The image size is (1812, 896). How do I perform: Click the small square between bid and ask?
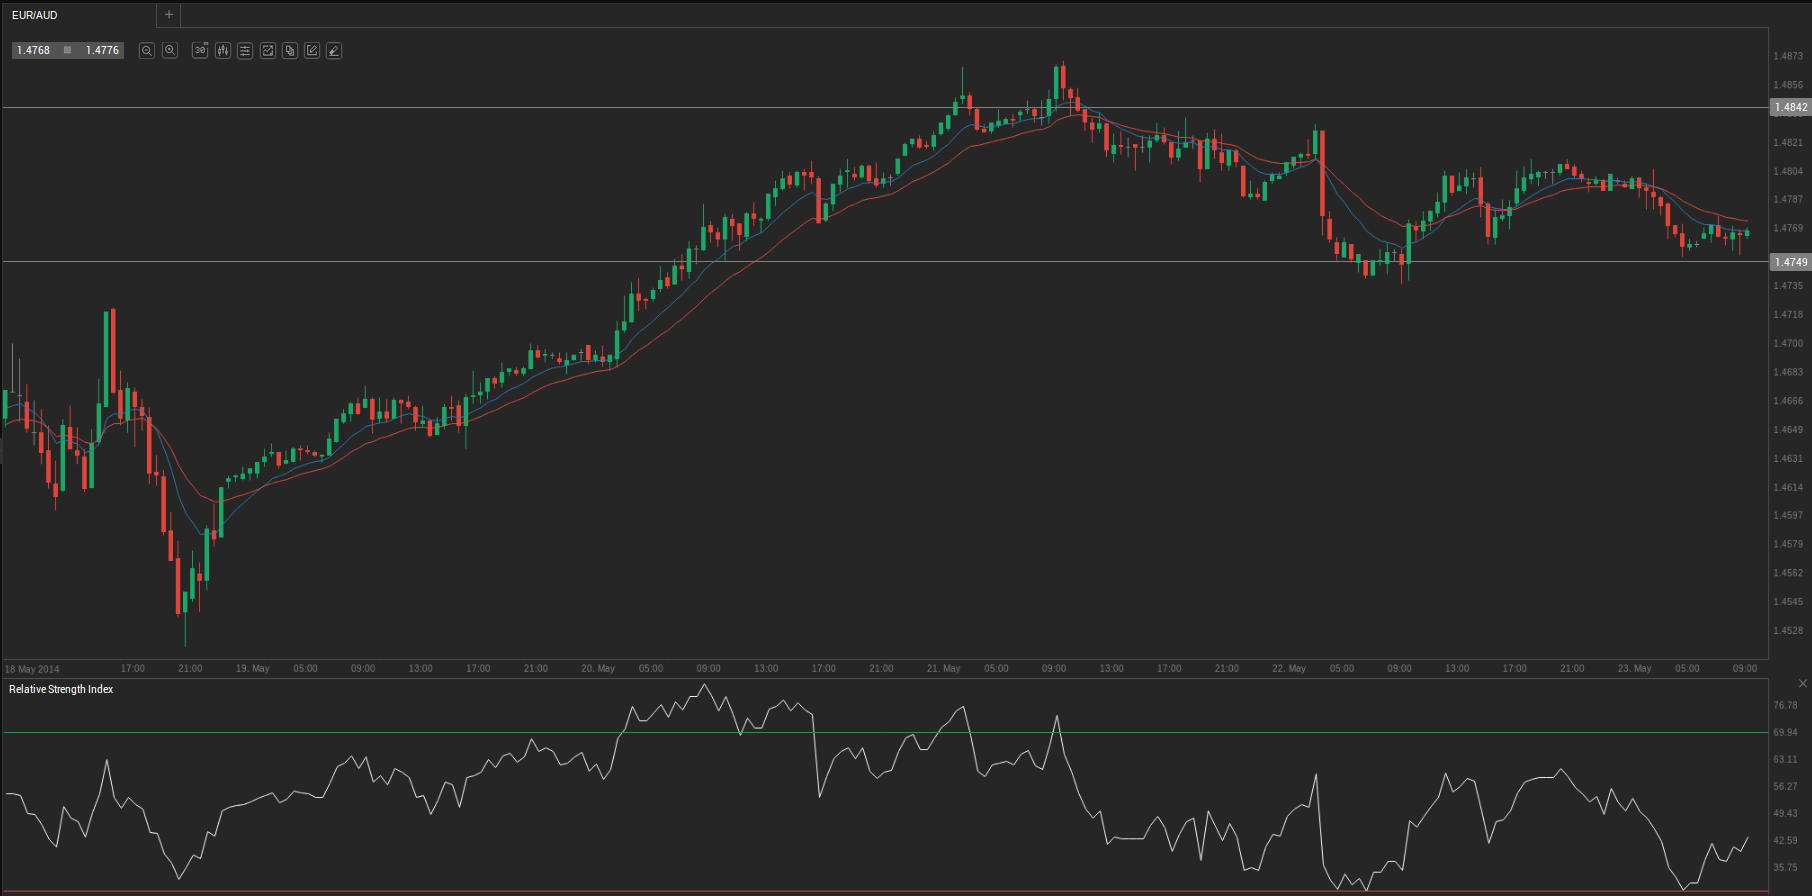[x=68, y=50]
